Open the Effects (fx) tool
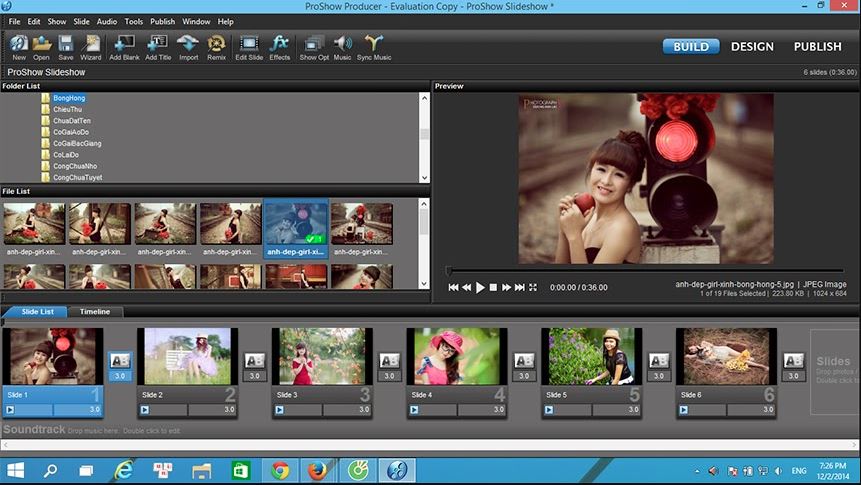 [279, 47]
